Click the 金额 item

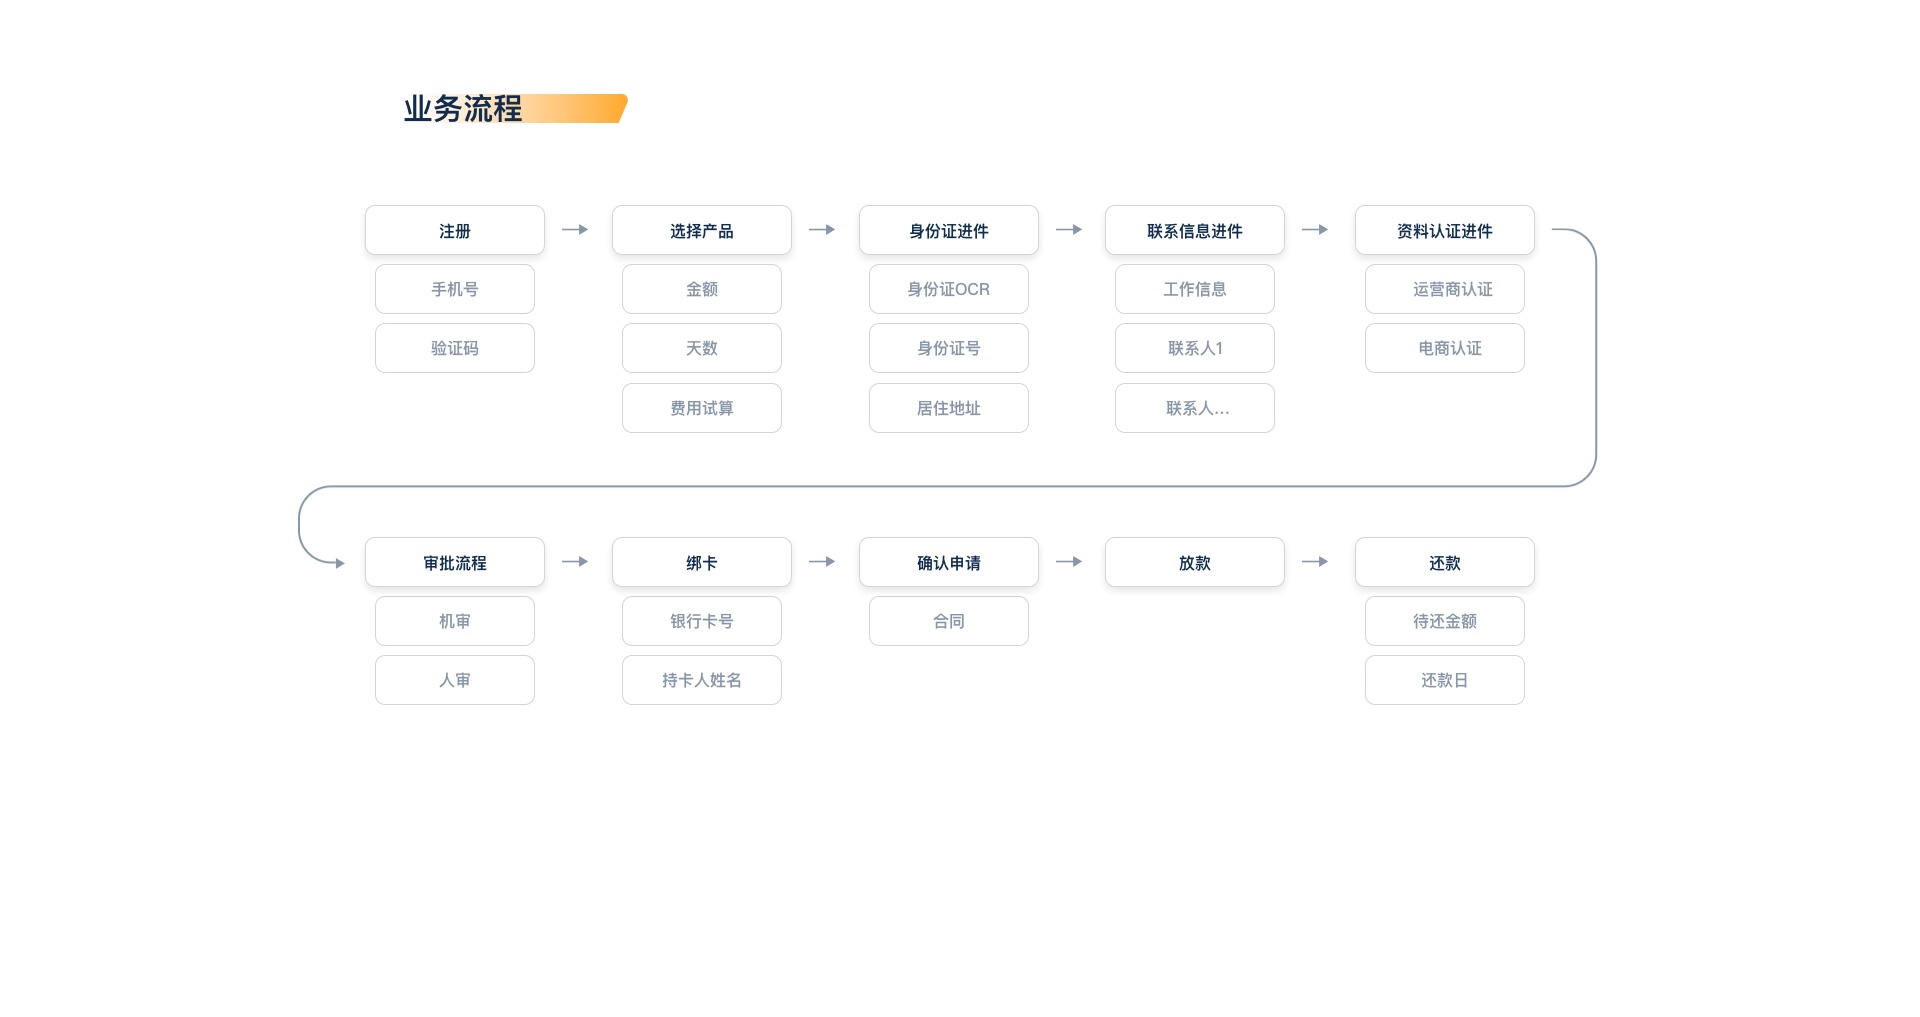[x=702, y=289]
